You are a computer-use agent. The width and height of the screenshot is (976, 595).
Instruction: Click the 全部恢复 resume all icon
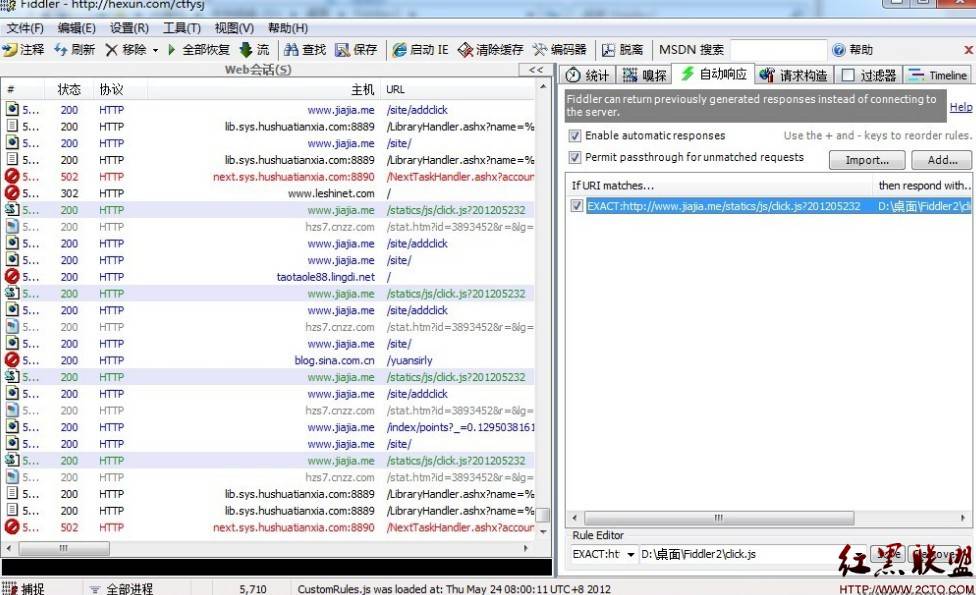pyautogui.click(x=172, y=50)
